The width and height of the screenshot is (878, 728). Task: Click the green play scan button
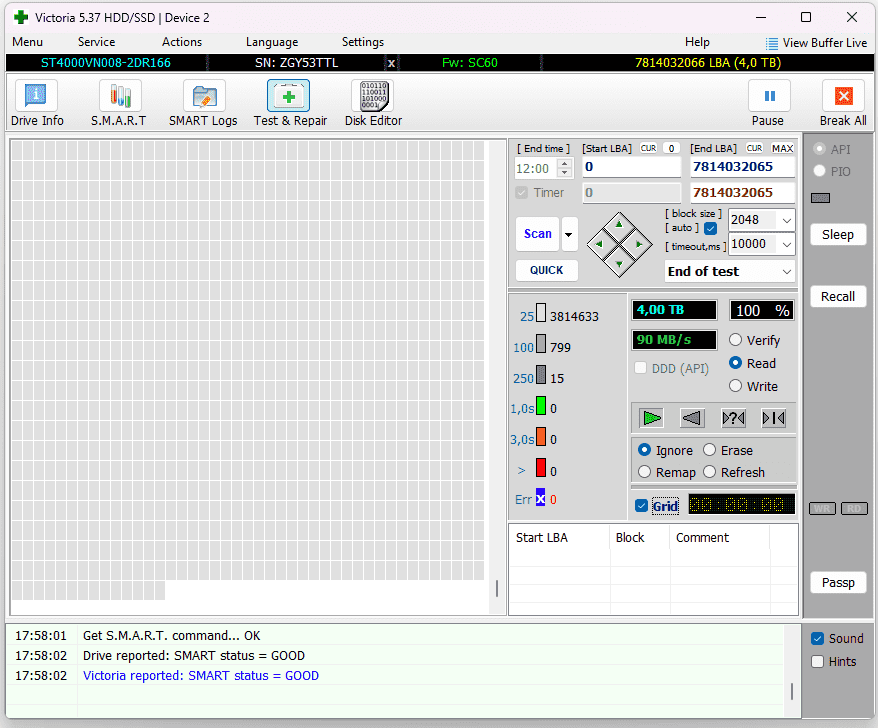[652, 418]
